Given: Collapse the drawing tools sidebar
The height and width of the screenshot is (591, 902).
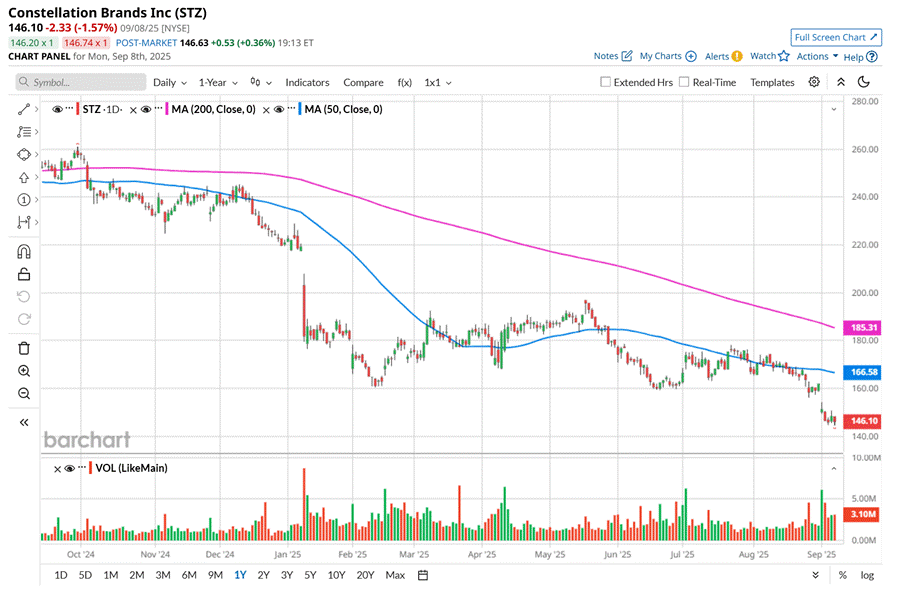Looking at the screenshot, I should click(x=24, y=422).
